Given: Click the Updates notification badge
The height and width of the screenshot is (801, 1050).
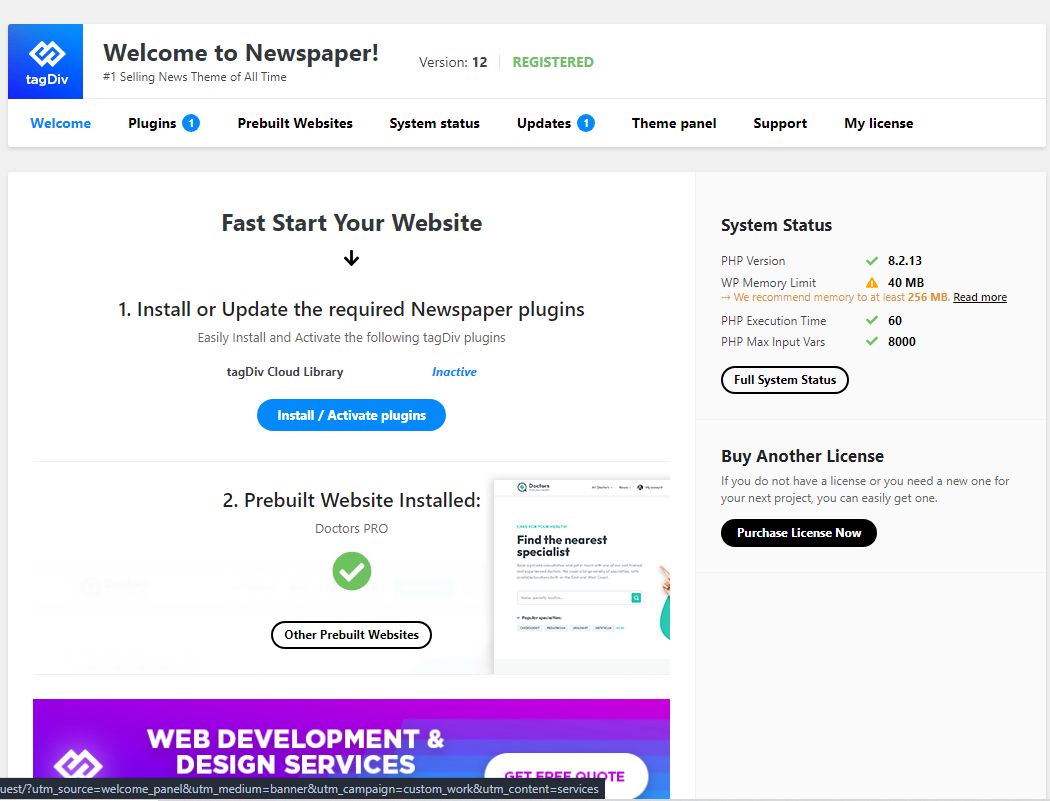Looking at the screenshot, I should pos(586,123).
